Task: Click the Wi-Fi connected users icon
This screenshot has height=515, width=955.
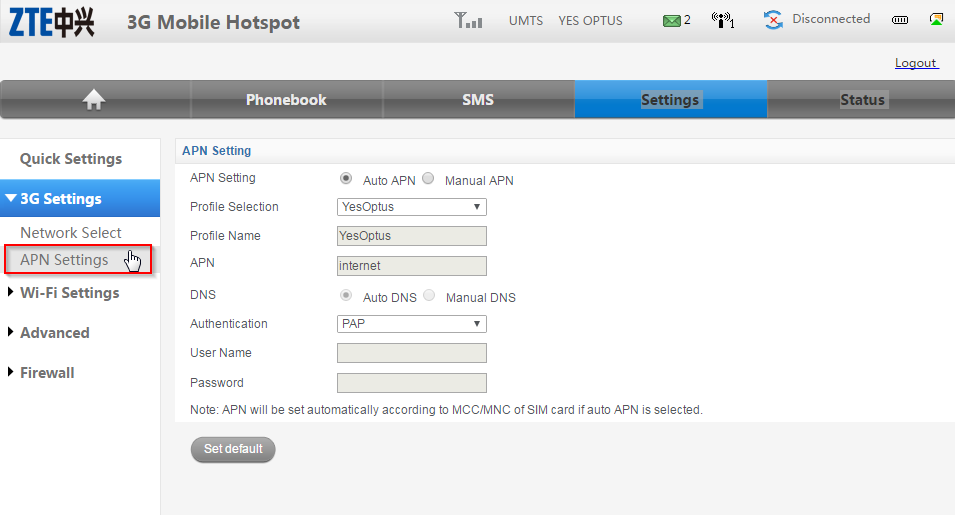Action: click(721, 20)
